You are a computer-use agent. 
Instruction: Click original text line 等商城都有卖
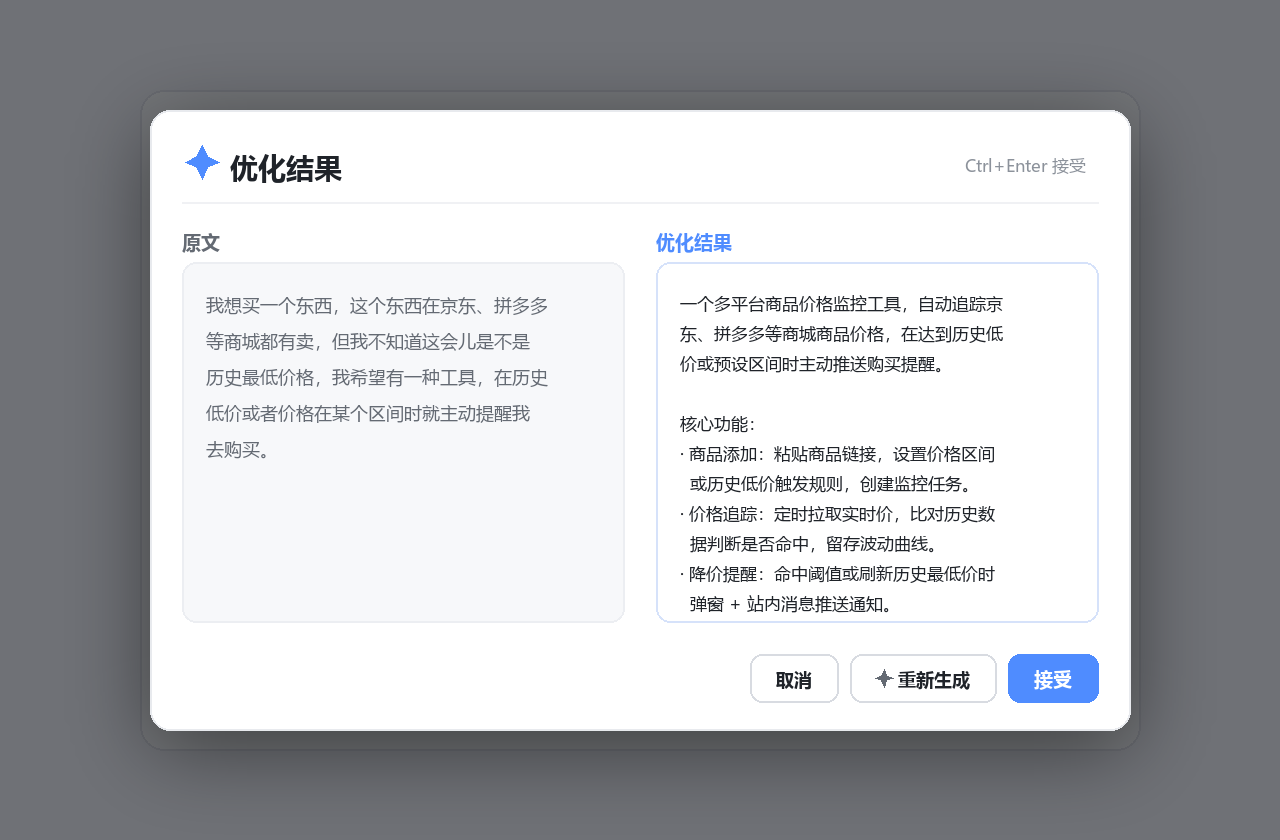[368, 341]
